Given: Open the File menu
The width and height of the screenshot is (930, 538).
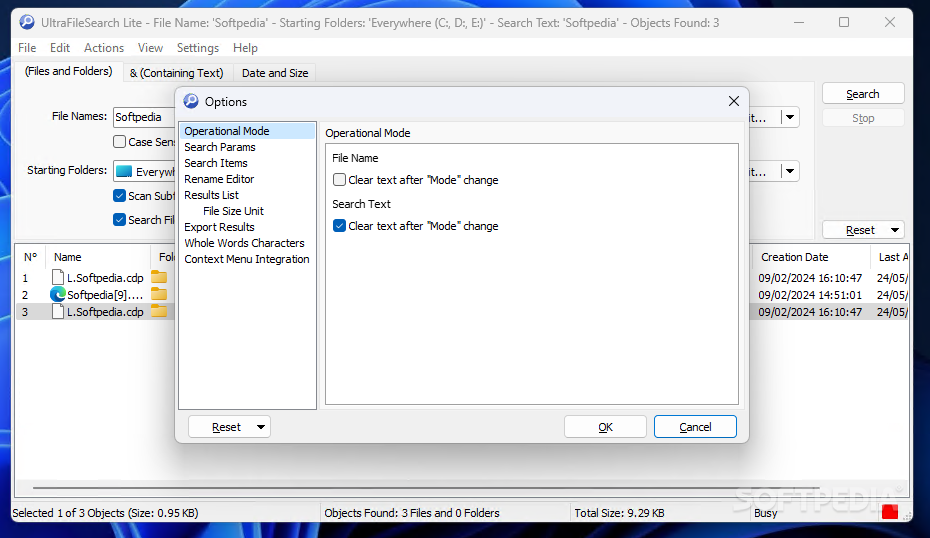Looking at the screenshot, I should pyautogui.click(x=27, y=48).
